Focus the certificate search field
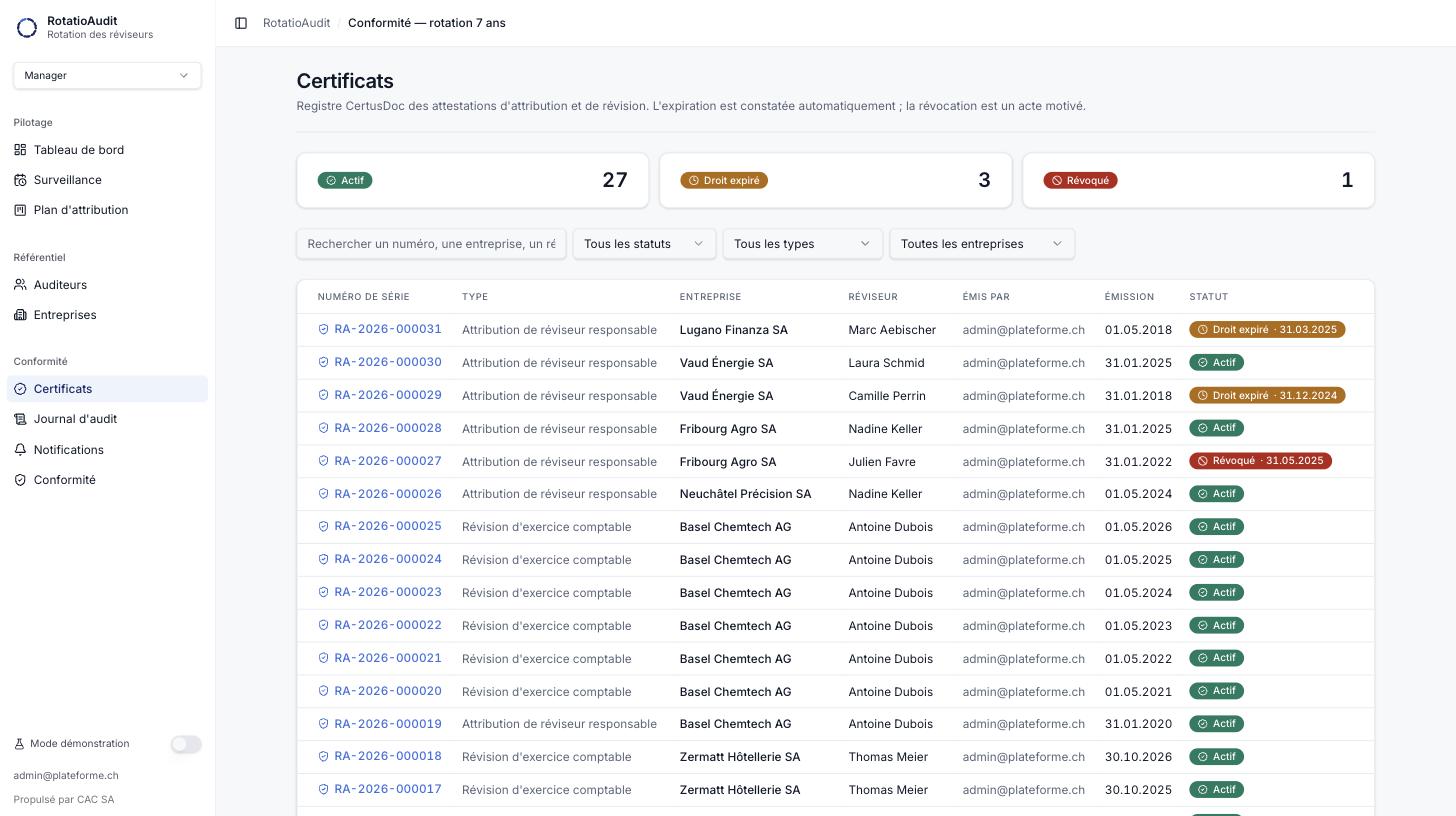The width and height of the screenshot is (1456, 816). click(x=431, y=244)
